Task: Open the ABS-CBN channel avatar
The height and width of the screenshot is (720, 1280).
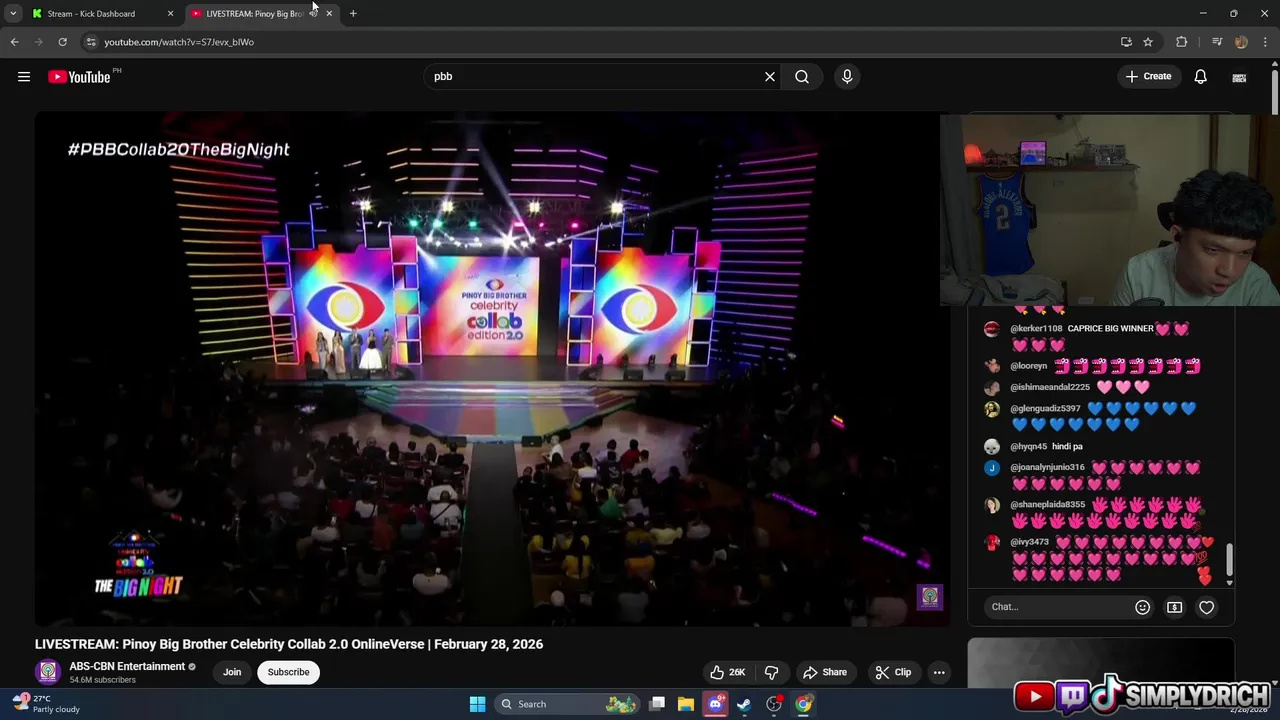Action: [47, 672]
